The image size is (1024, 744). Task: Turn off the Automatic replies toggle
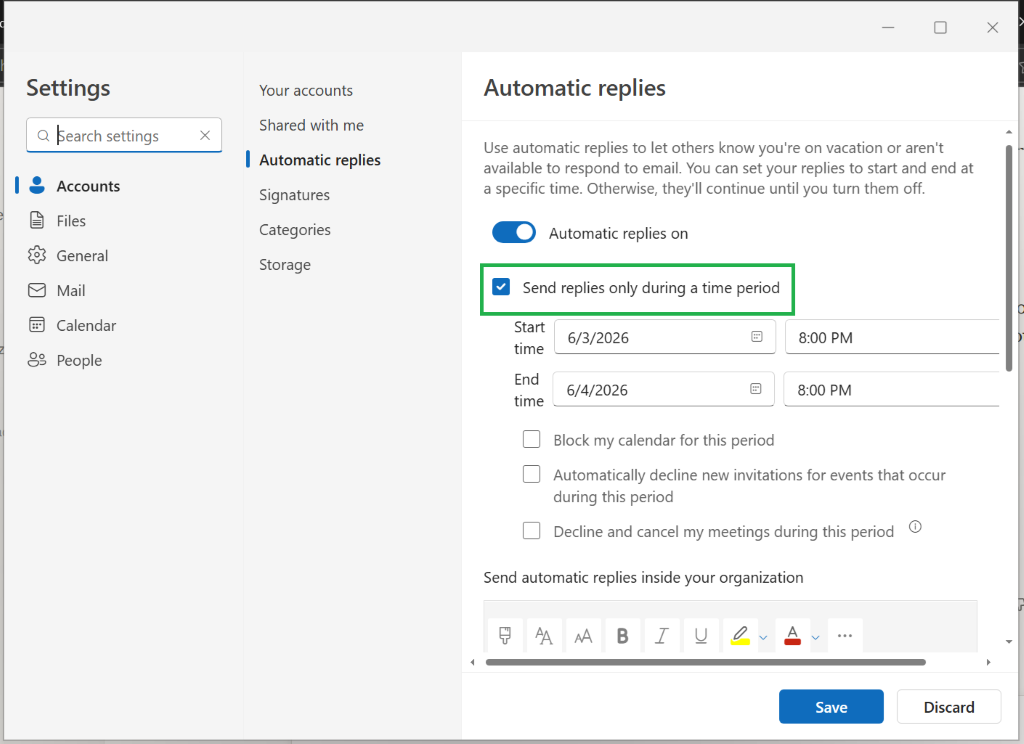coord(514,233)
